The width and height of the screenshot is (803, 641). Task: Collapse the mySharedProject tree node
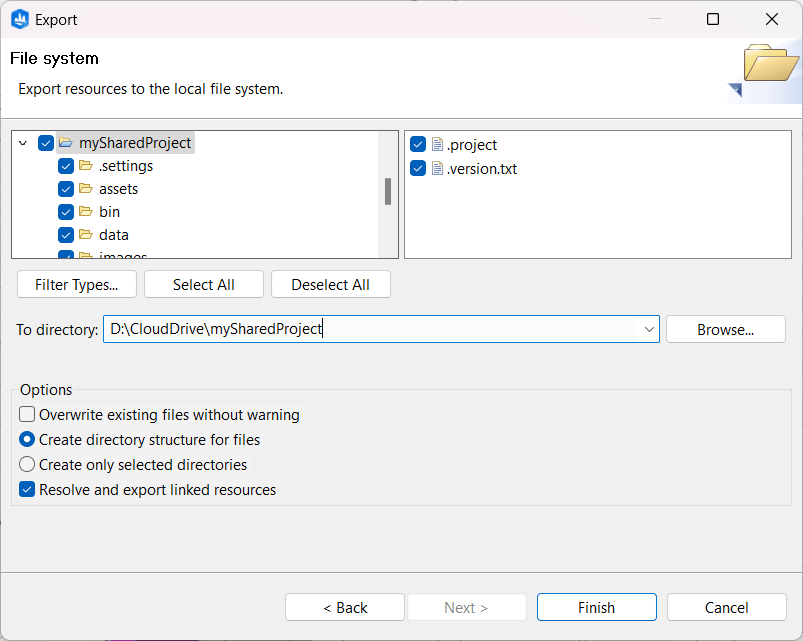point(22,142)
